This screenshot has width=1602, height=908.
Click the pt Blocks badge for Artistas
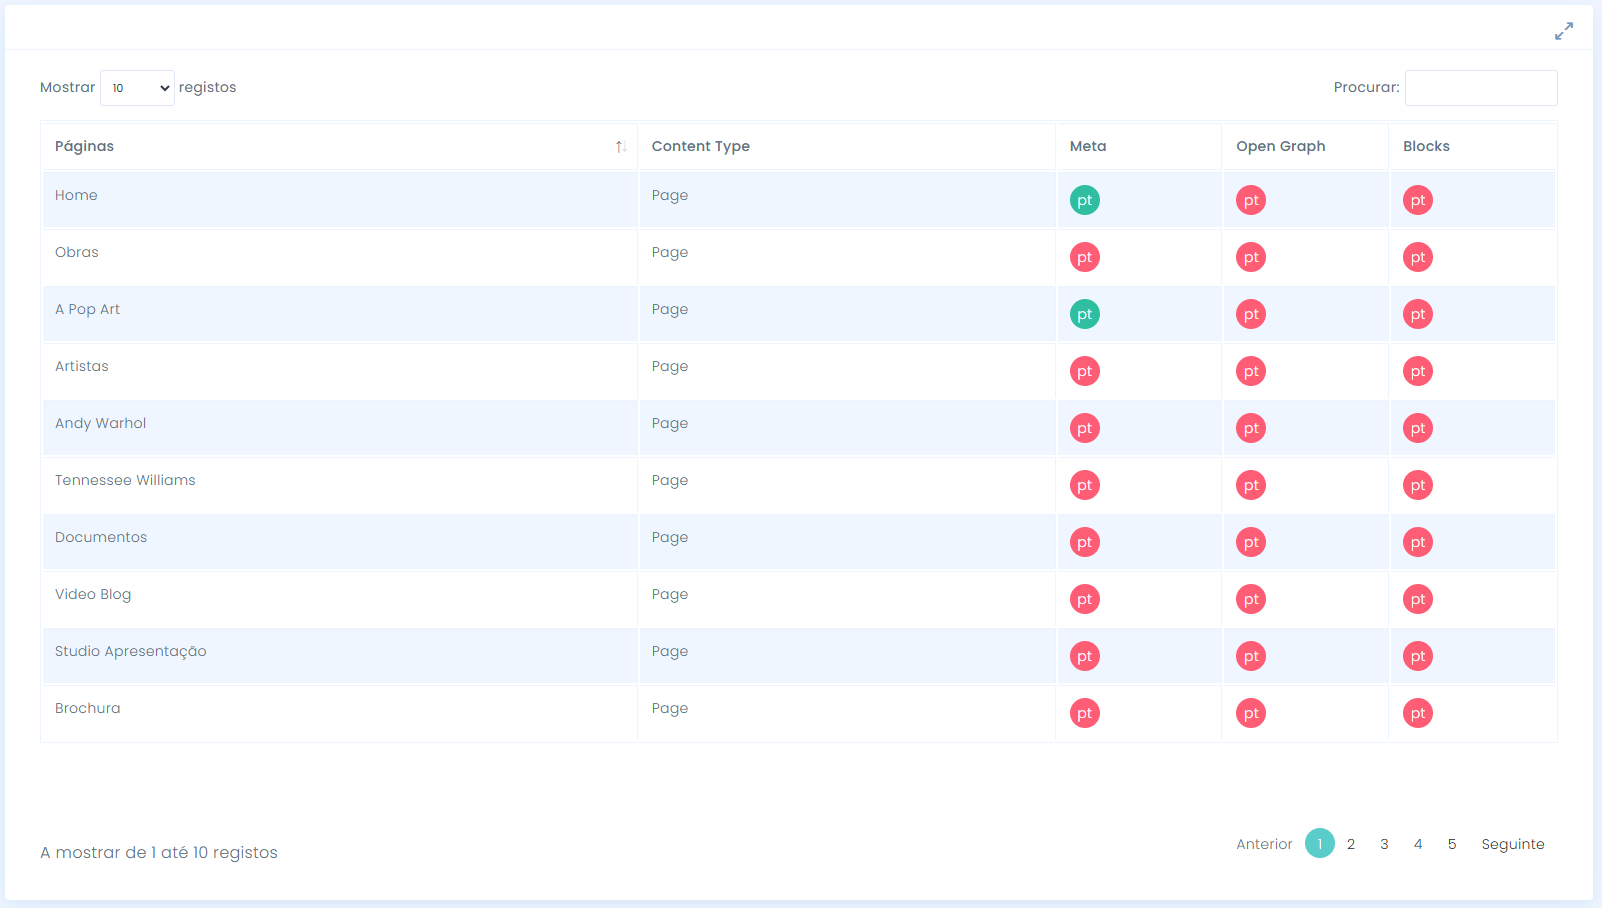point(1417,371)
